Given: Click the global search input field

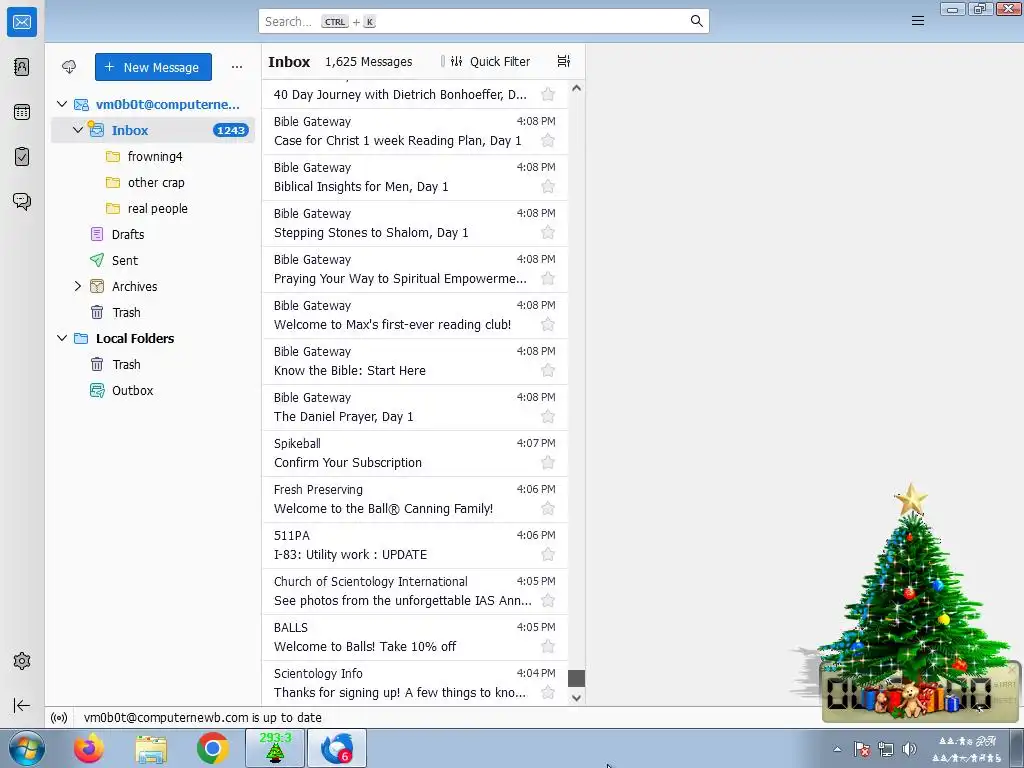Looking at the screenshot, I should (484, 22).
